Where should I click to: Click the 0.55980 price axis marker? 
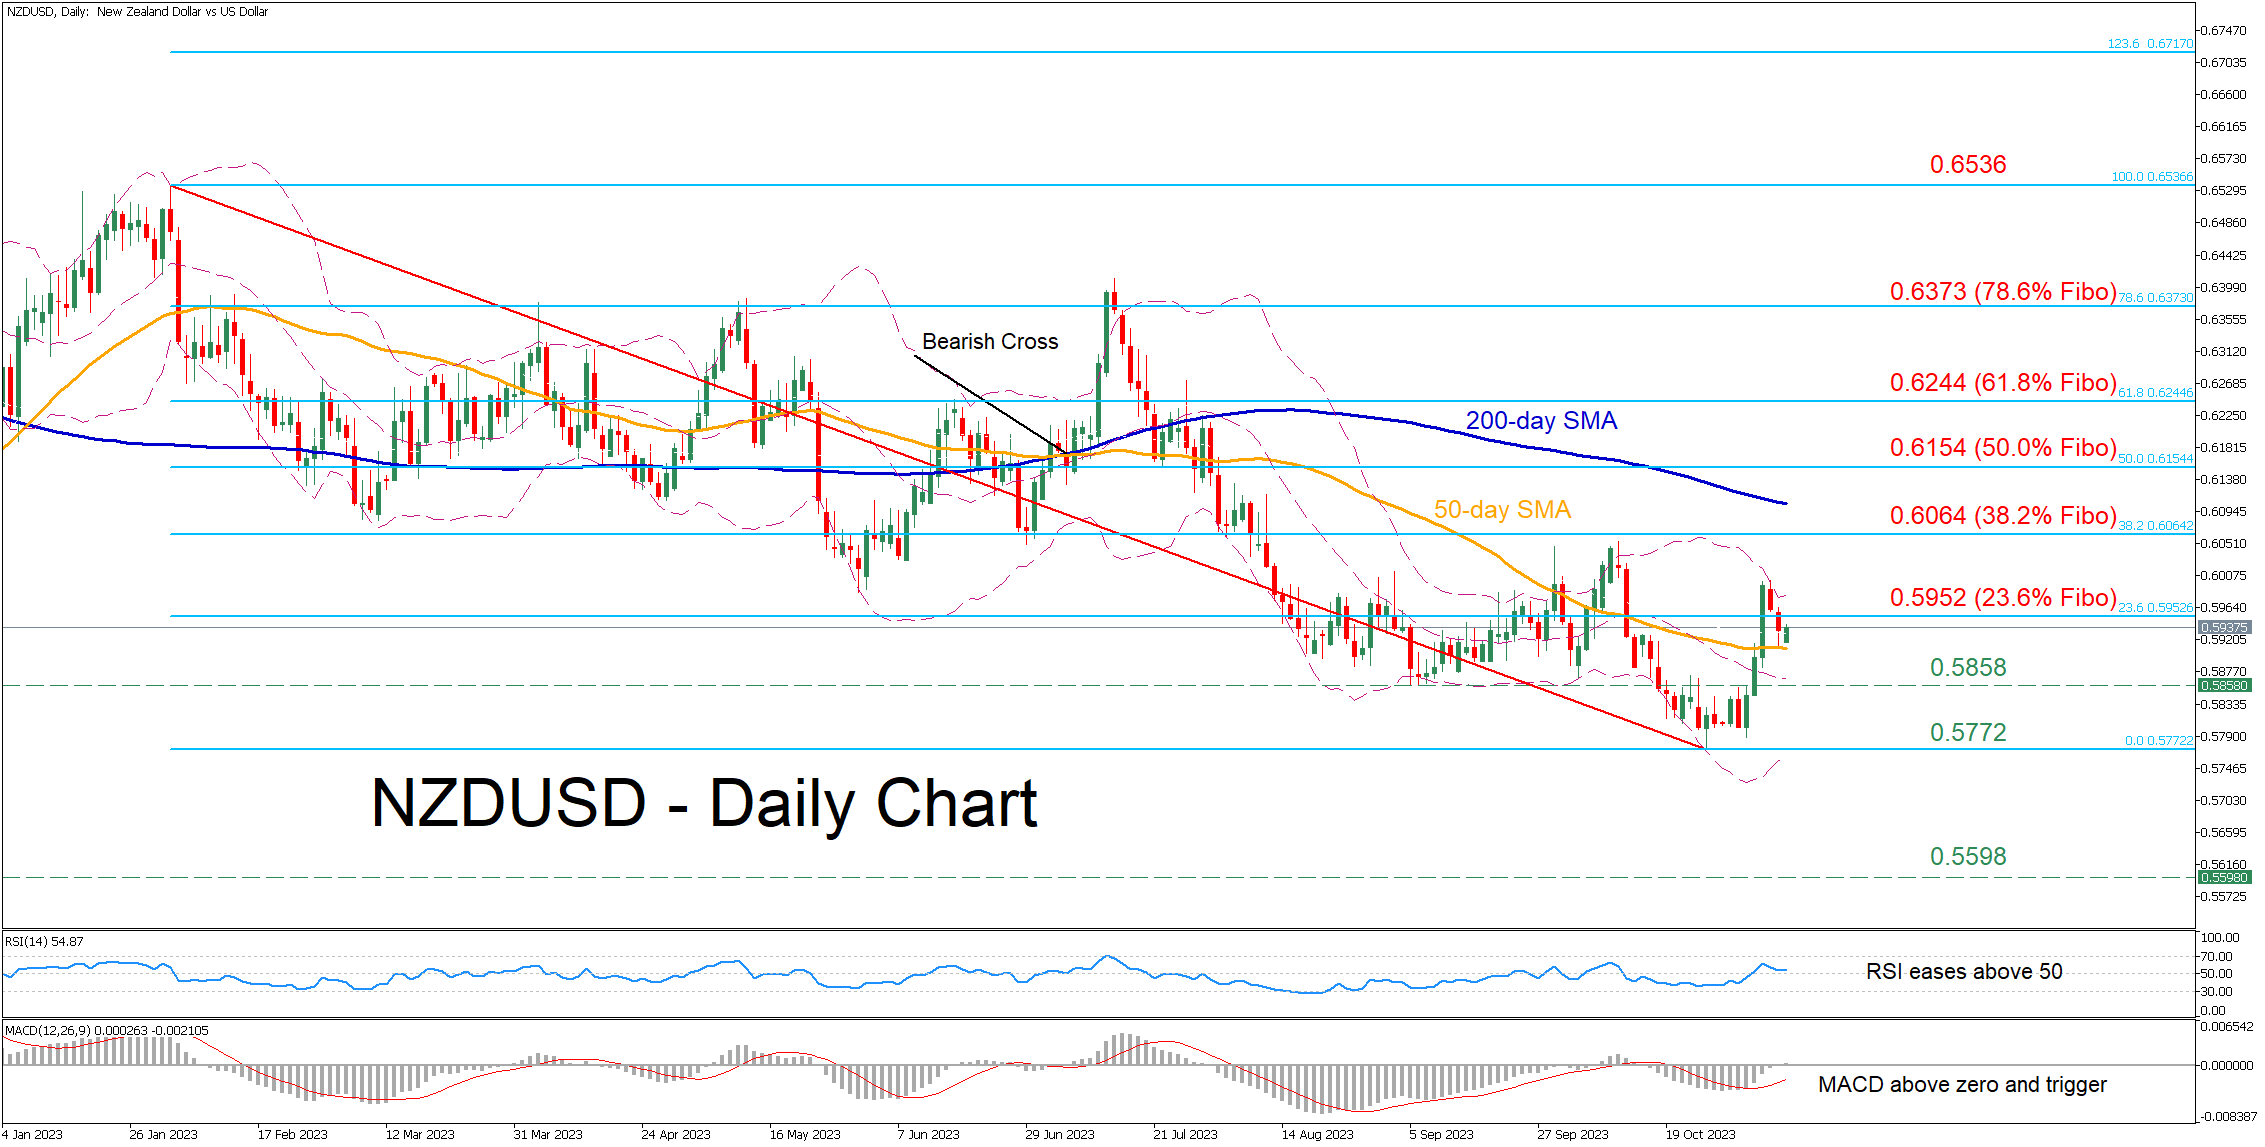click(x=2224, y=878)
